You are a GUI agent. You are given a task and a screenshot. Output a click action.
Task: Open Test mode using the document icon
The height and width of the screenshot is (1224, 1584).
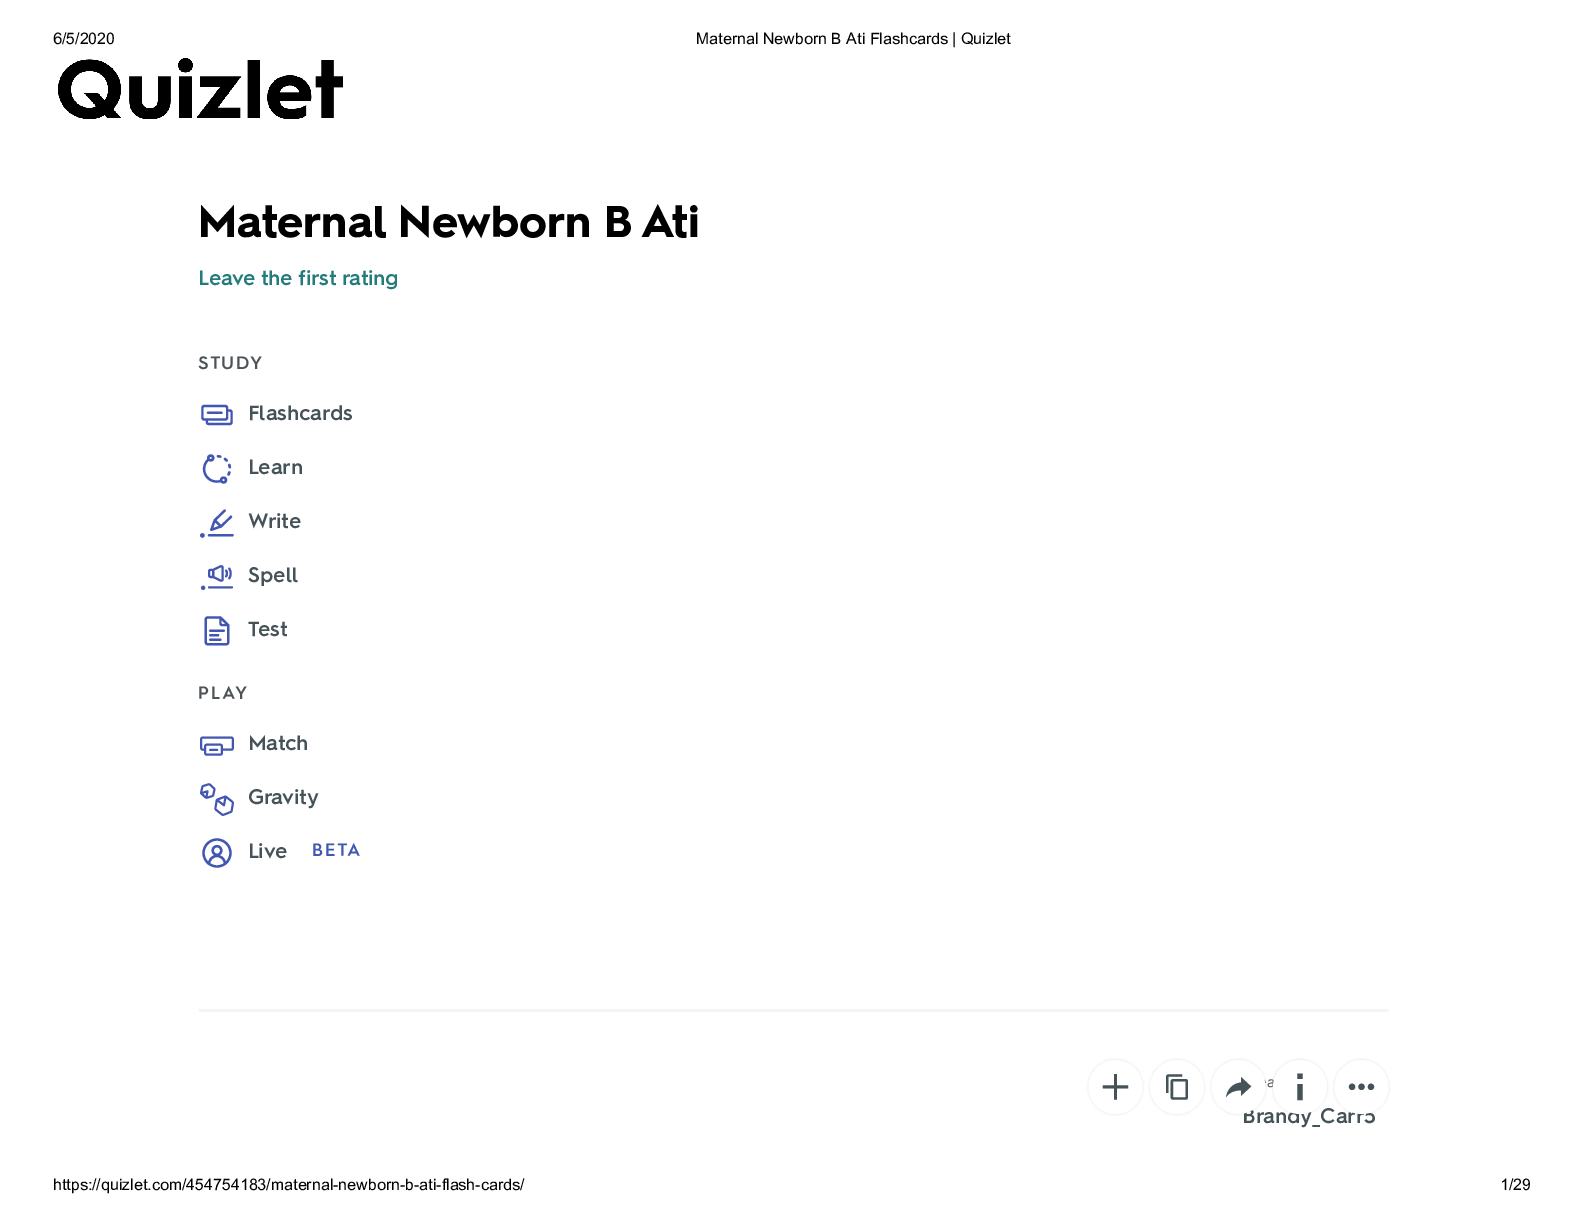(x=216, y=630)
